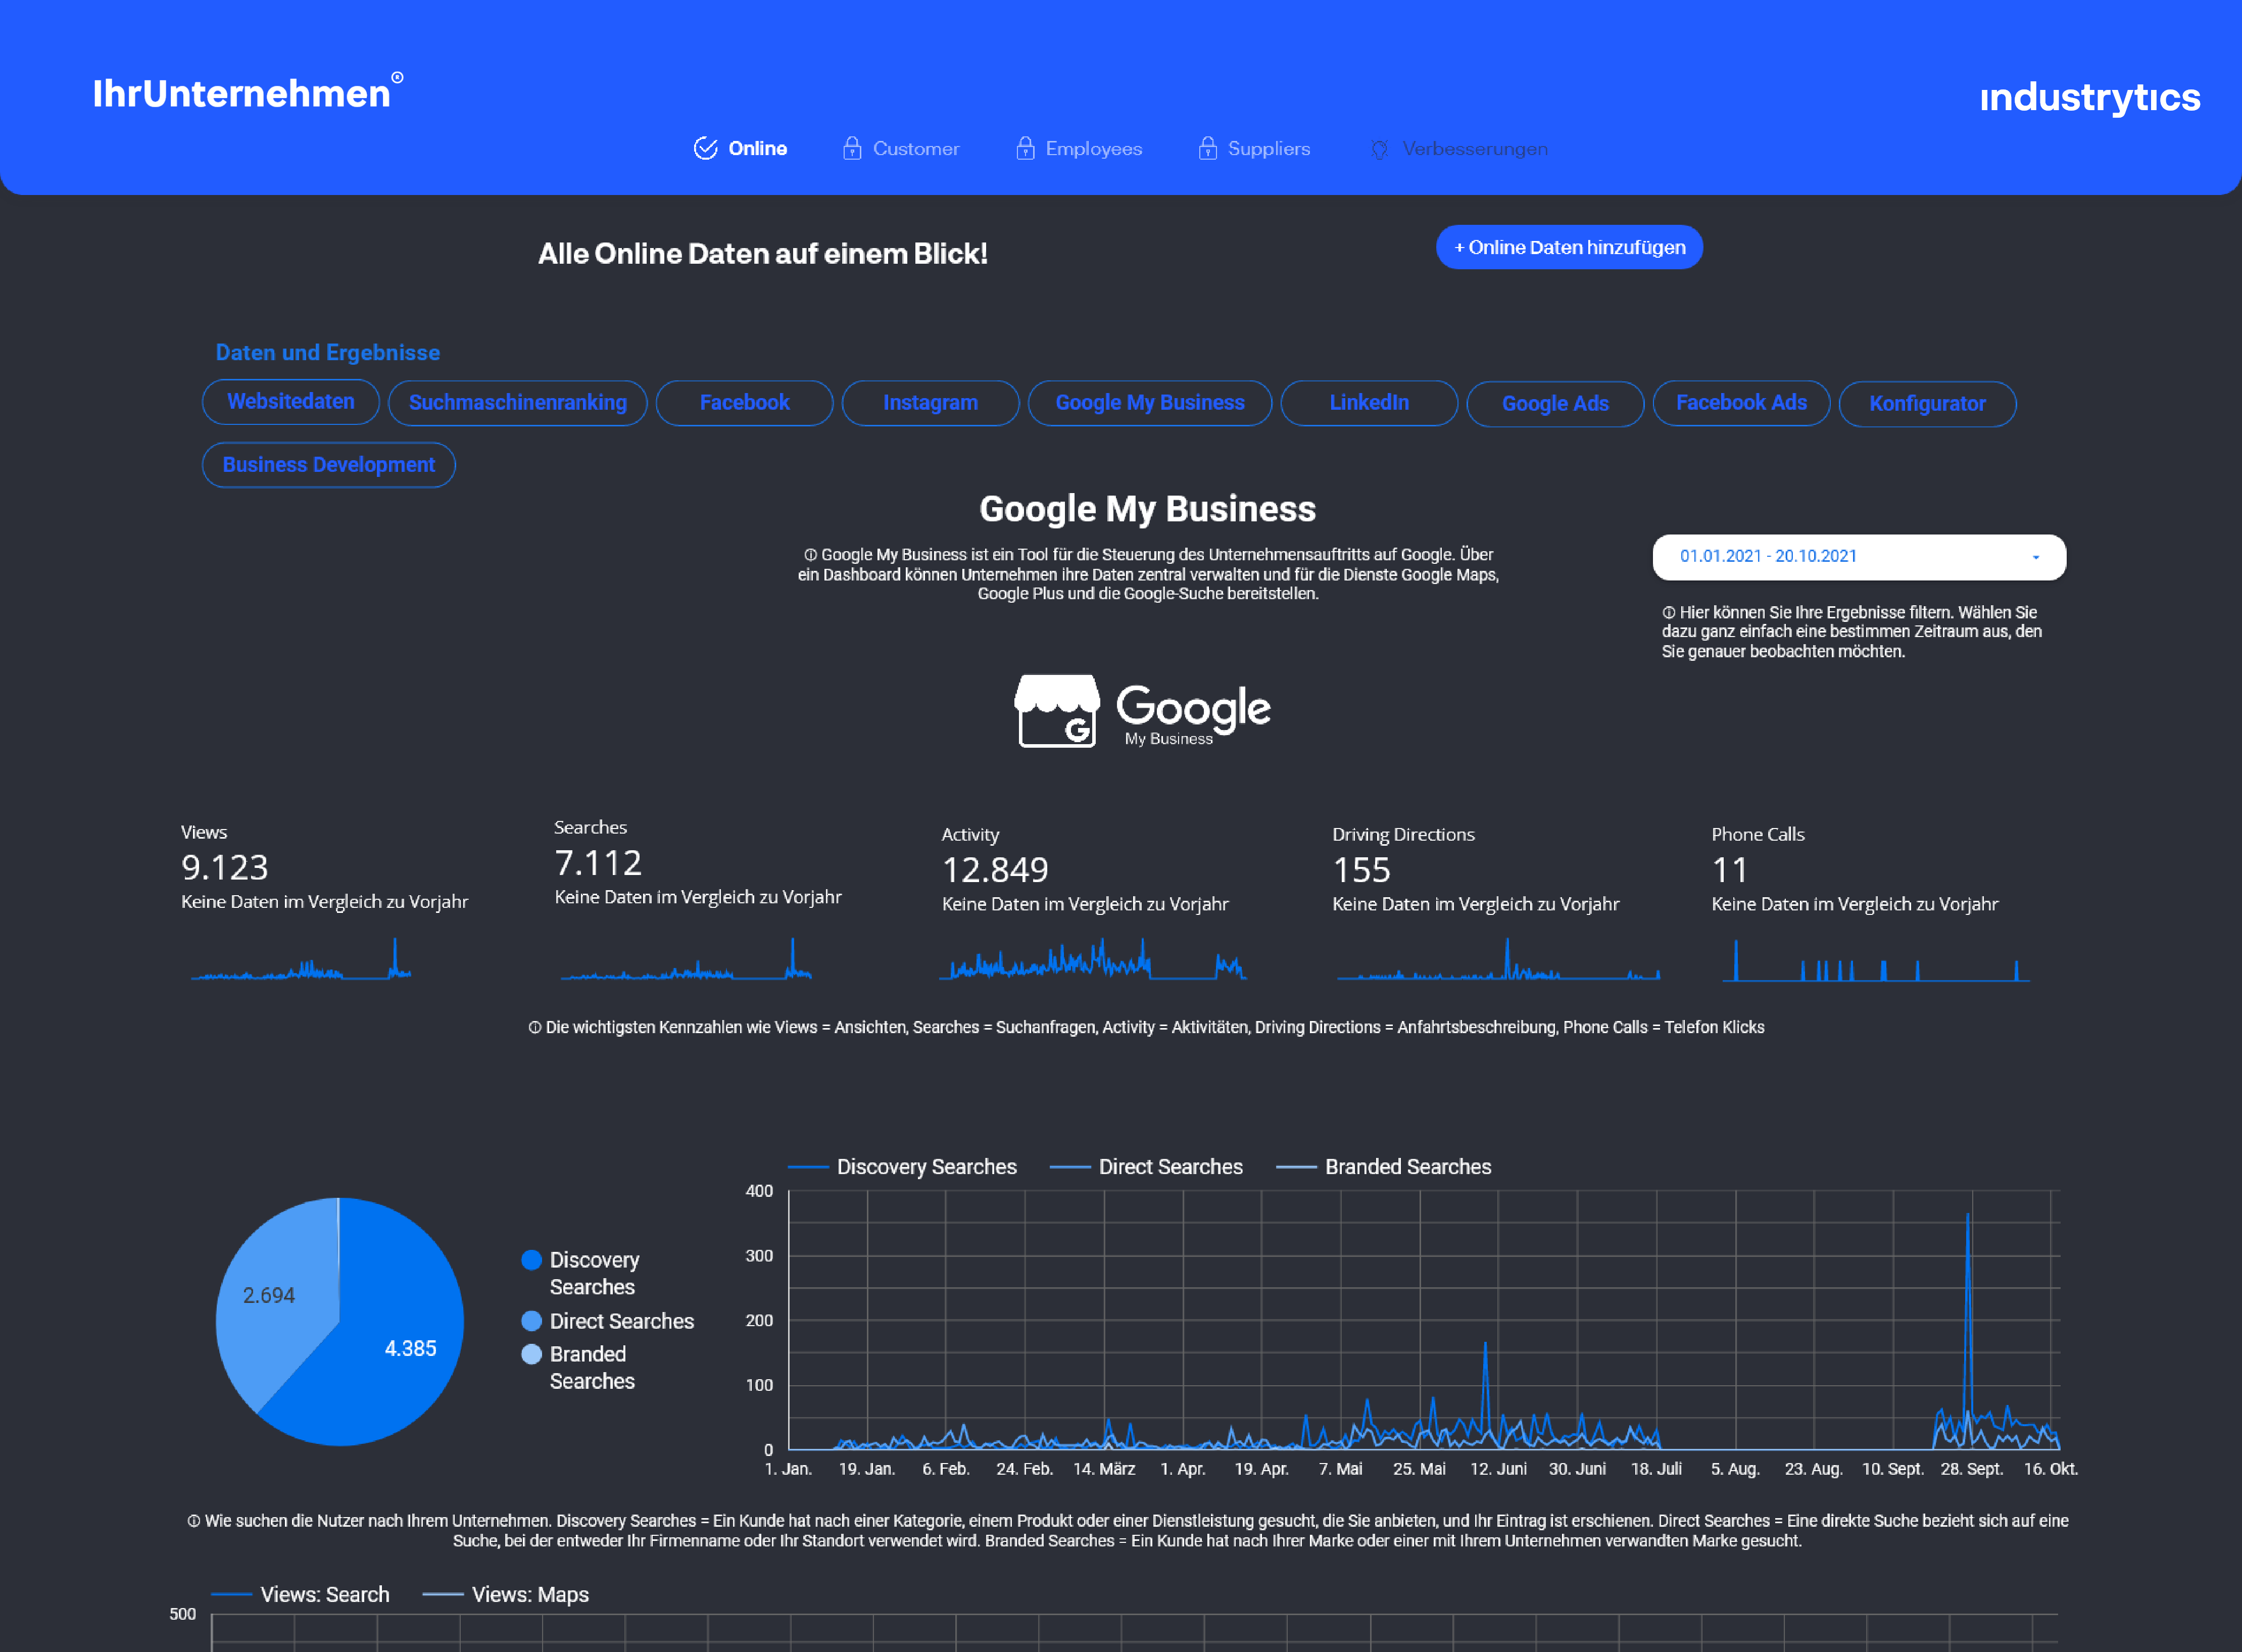The width and height of the screenshot is (2242, 1652).
Task: Click the Employees lock icon
Action: click(1024, 148)
